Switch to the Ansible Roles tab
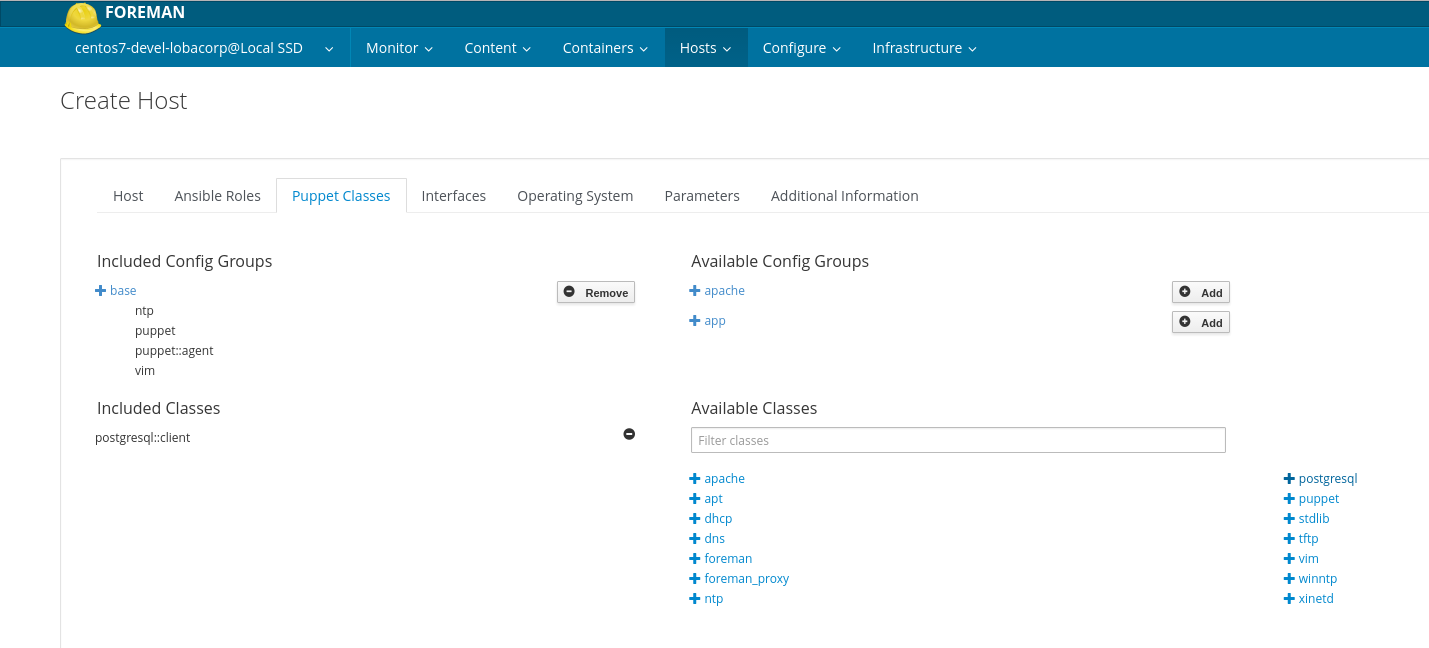This screenshot has width=1429, height=648. pyautogui.click(x=217, y=196)
